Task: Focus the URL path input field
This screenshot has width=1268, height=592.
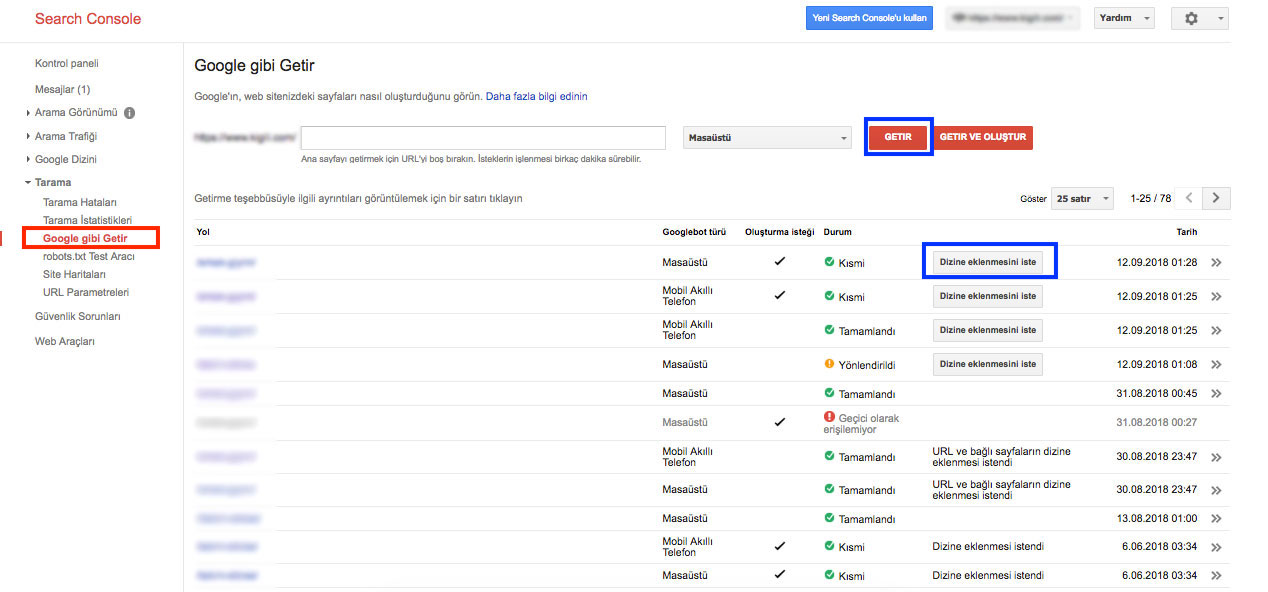Action: pos(483,138)
